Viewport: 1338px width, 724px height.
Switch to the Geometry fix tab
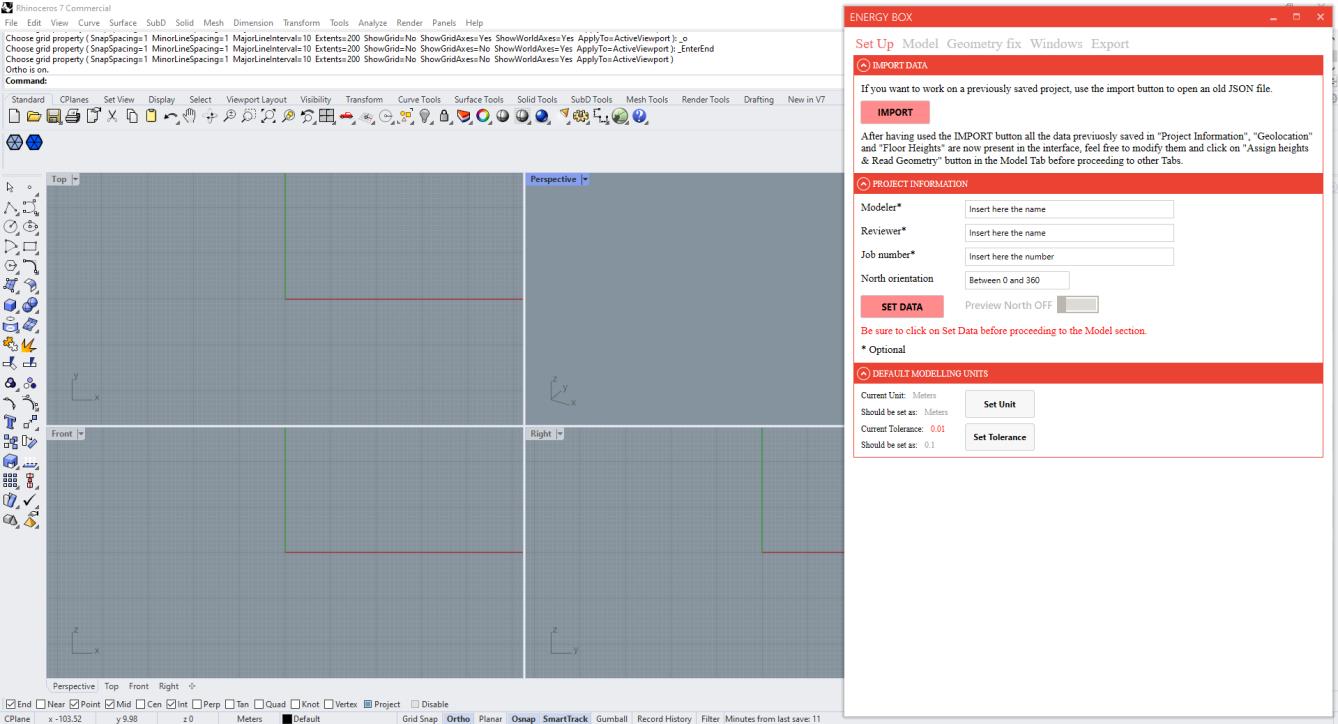coord(983,44)
